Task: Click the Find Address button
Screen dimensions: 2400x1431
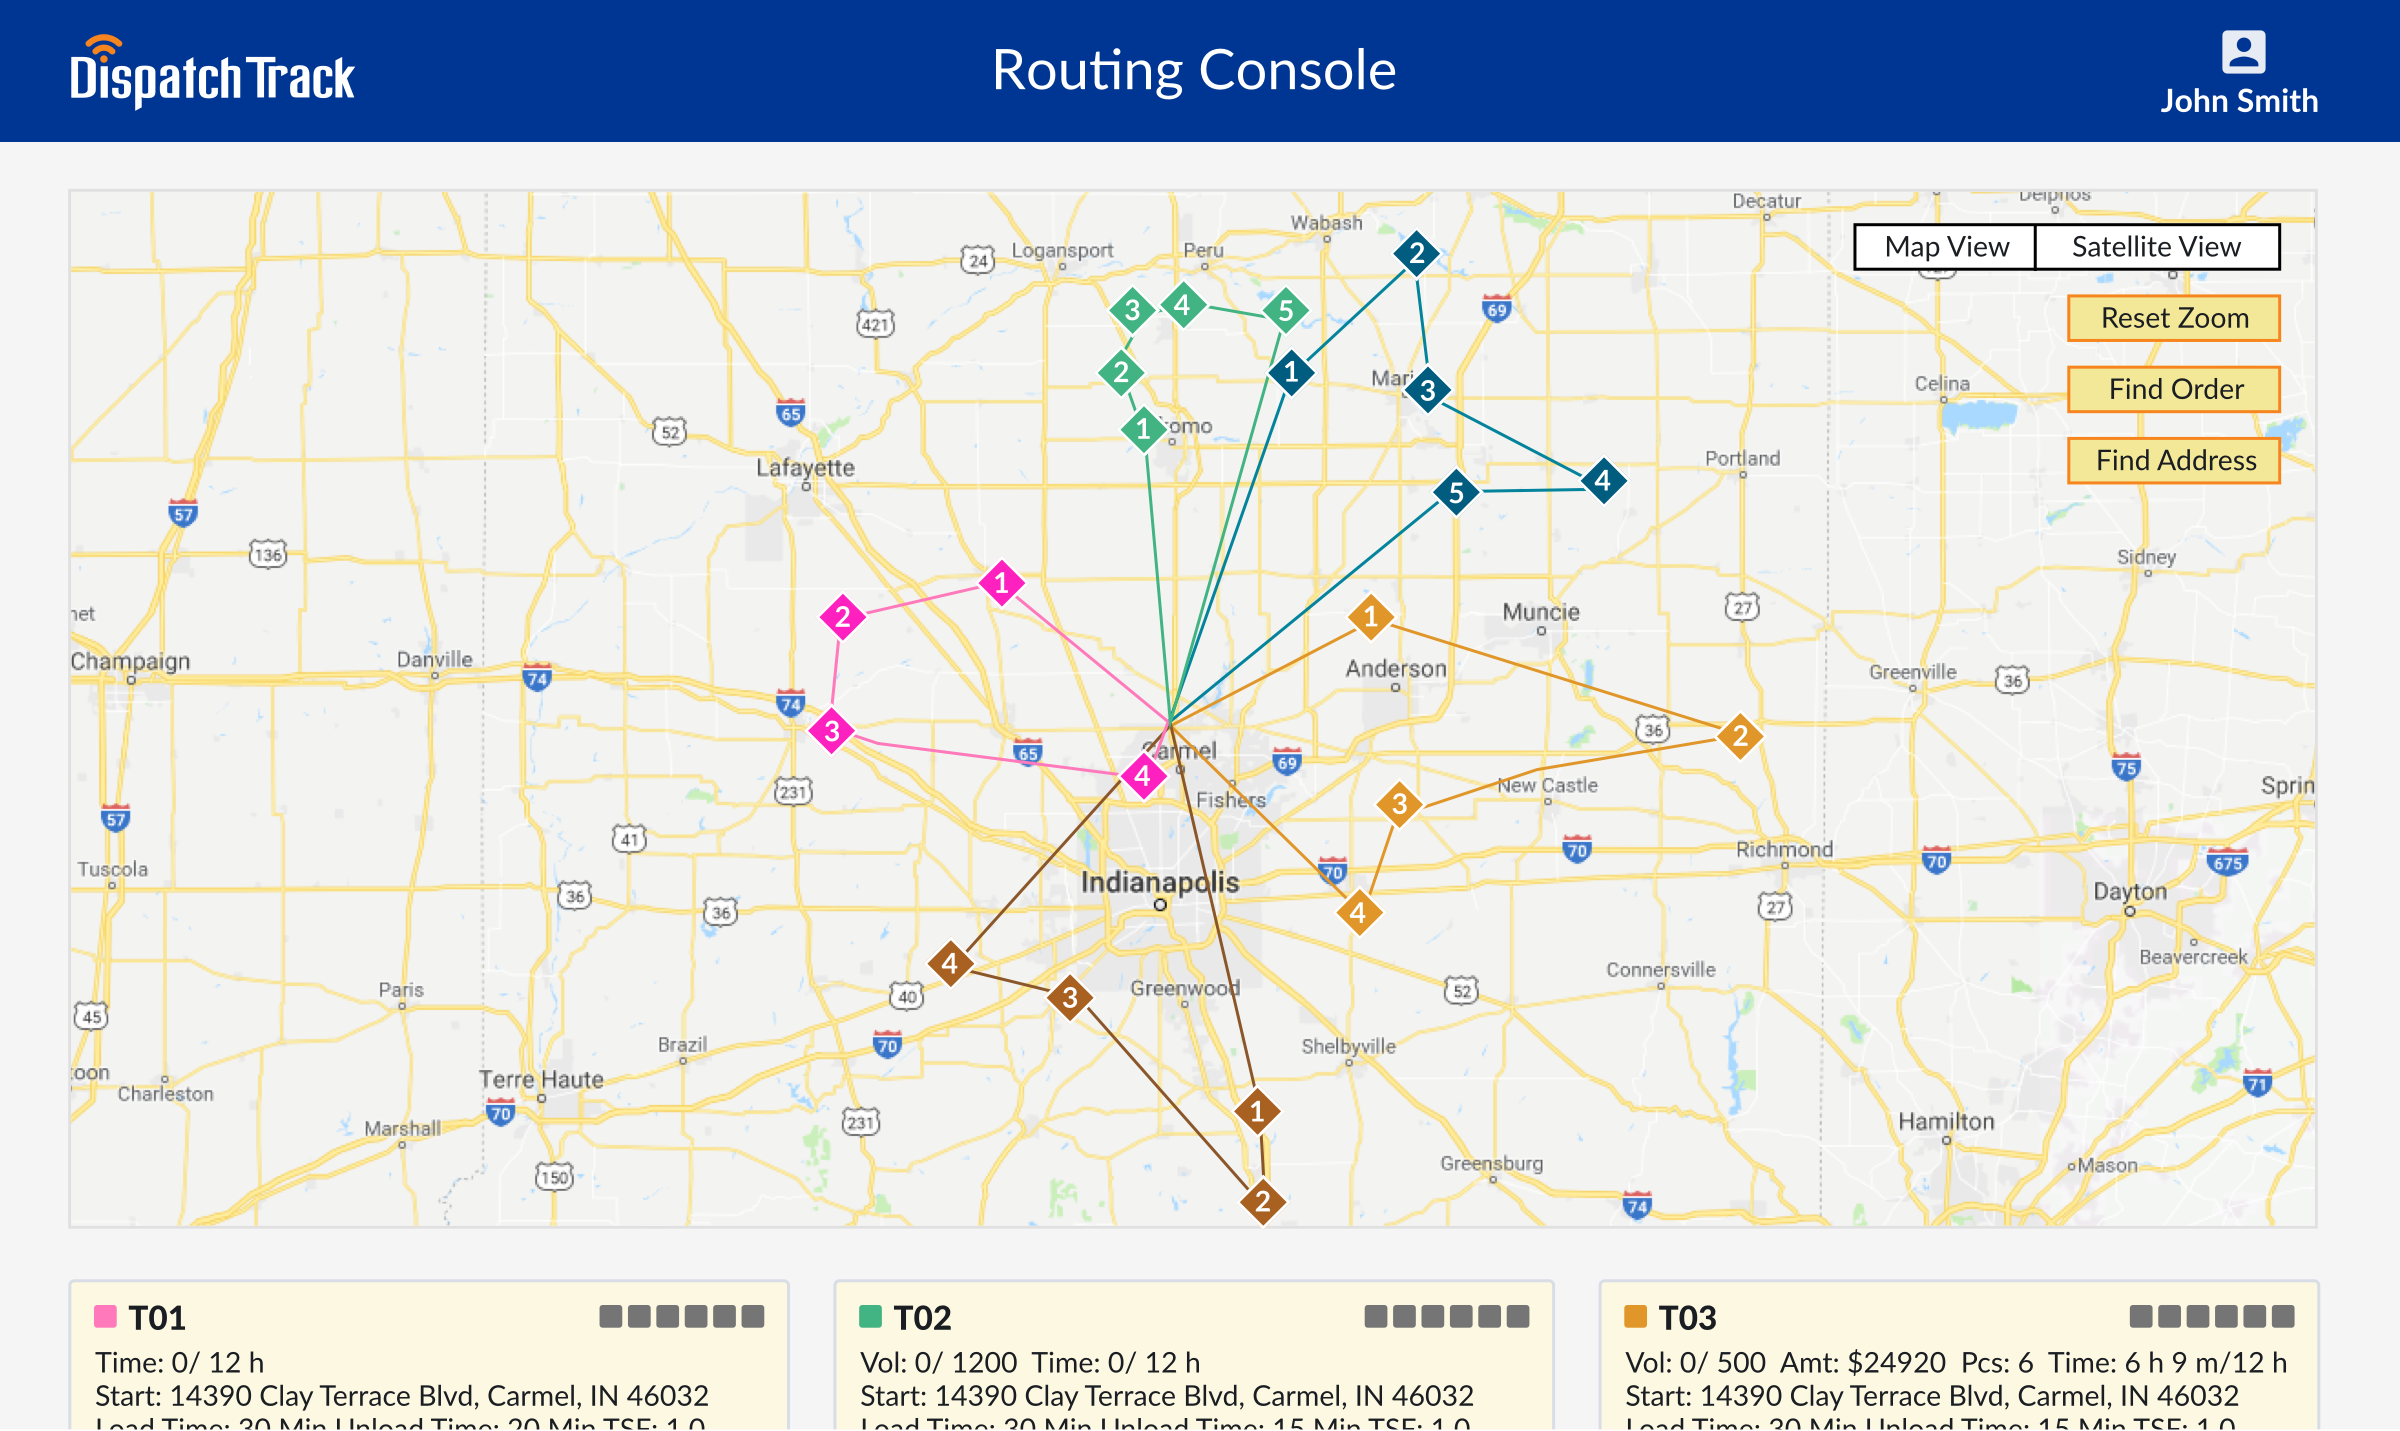Action: click(2179, 460)
